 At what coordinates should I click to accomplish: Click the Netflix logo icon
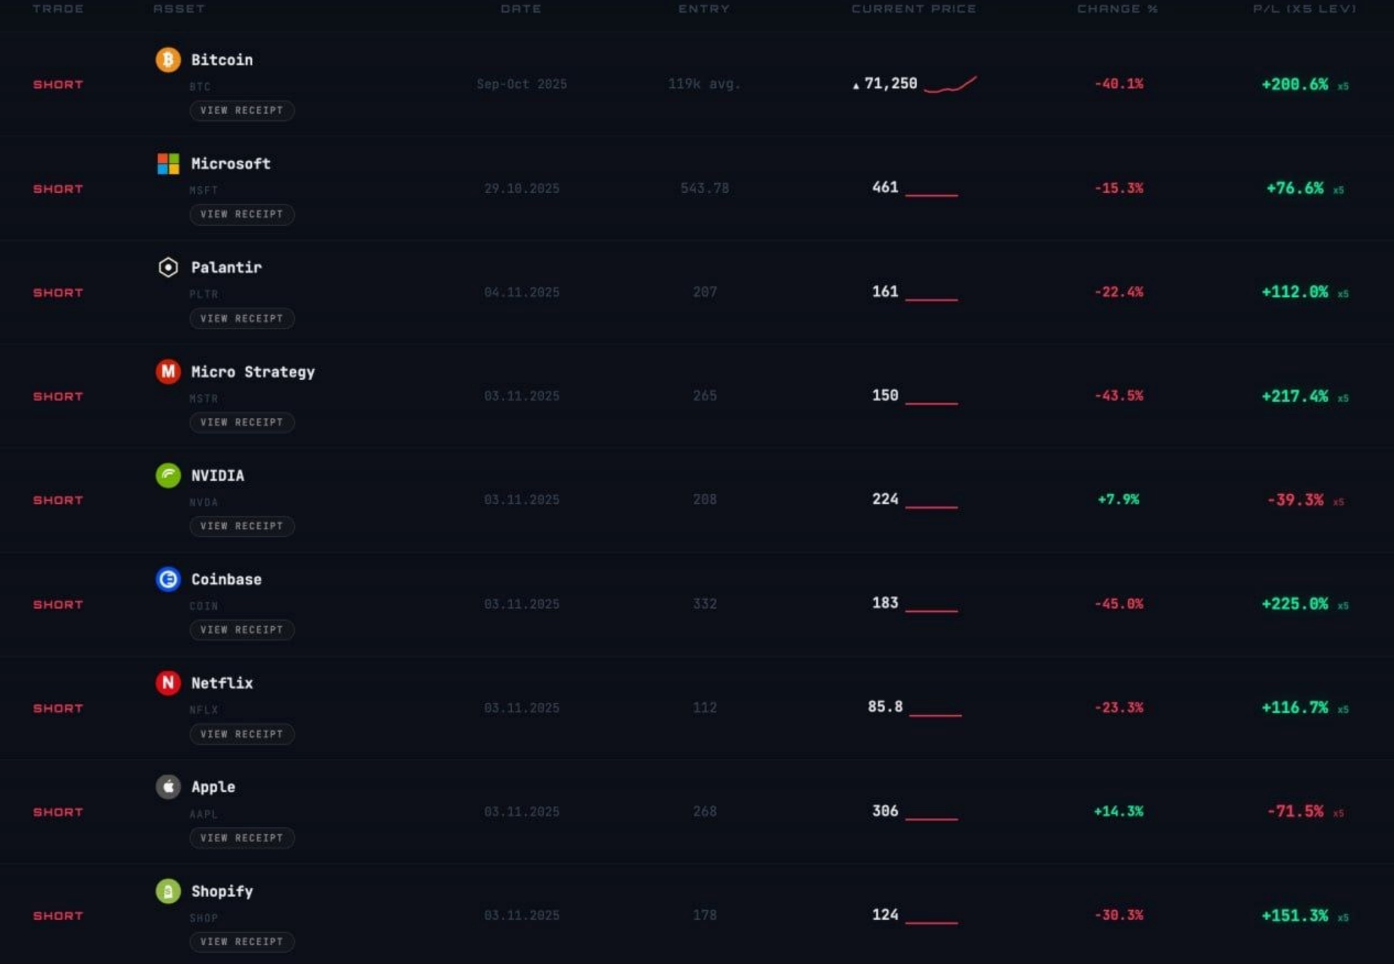[x=168, y=683]
